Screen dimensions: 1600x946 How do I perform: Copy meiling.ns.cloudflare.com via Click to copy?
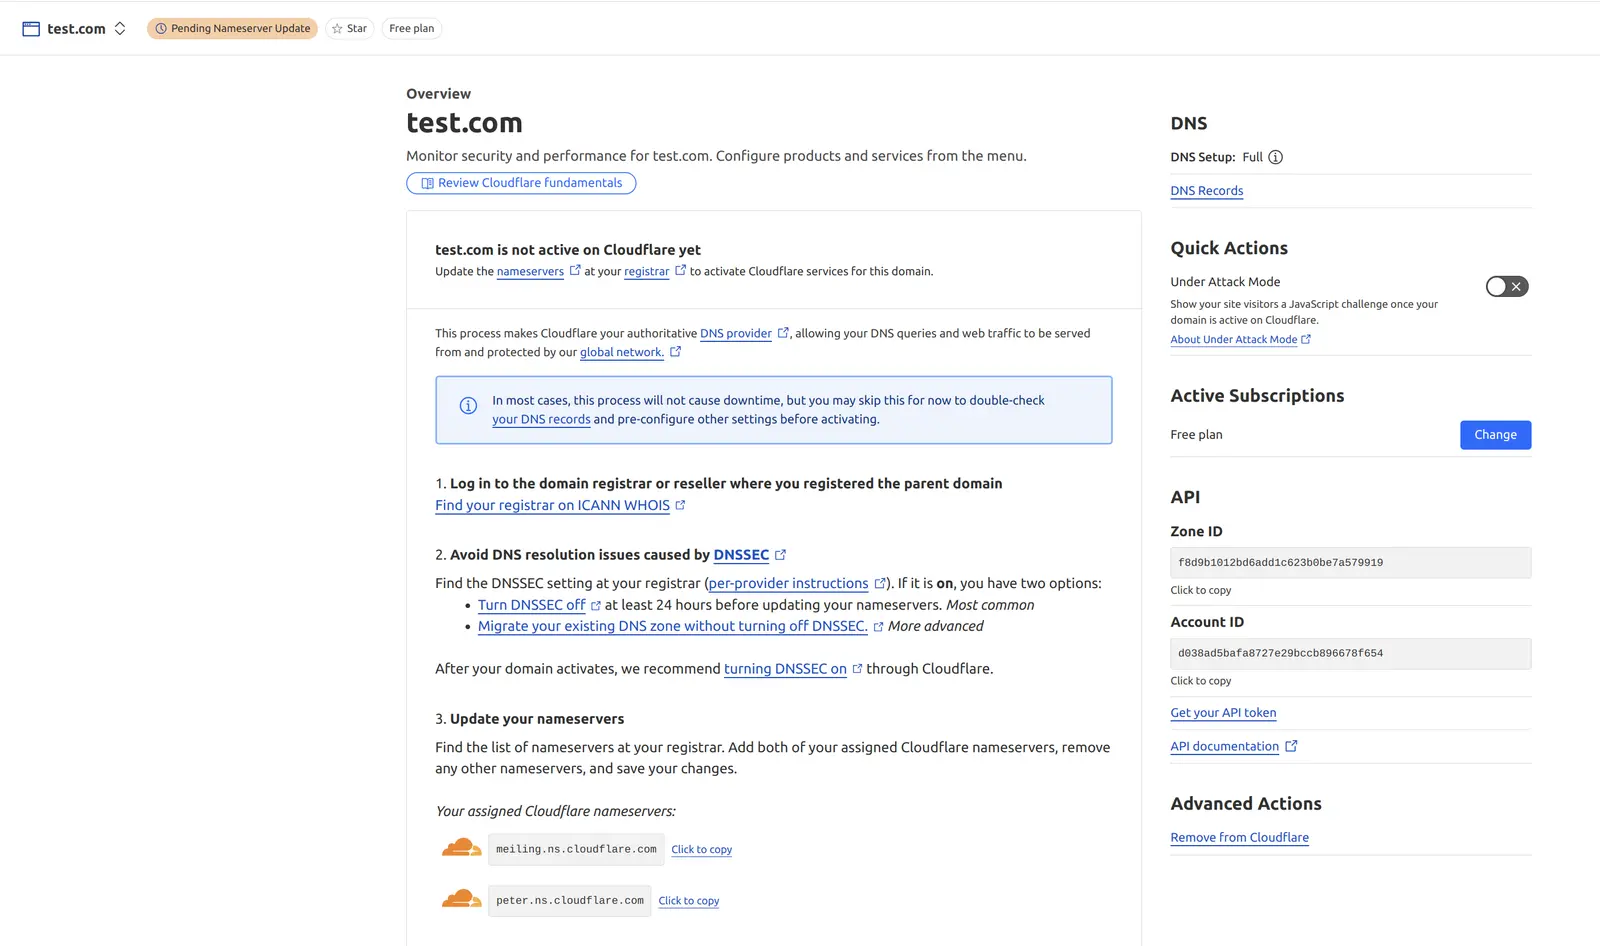tap(701, 850)
